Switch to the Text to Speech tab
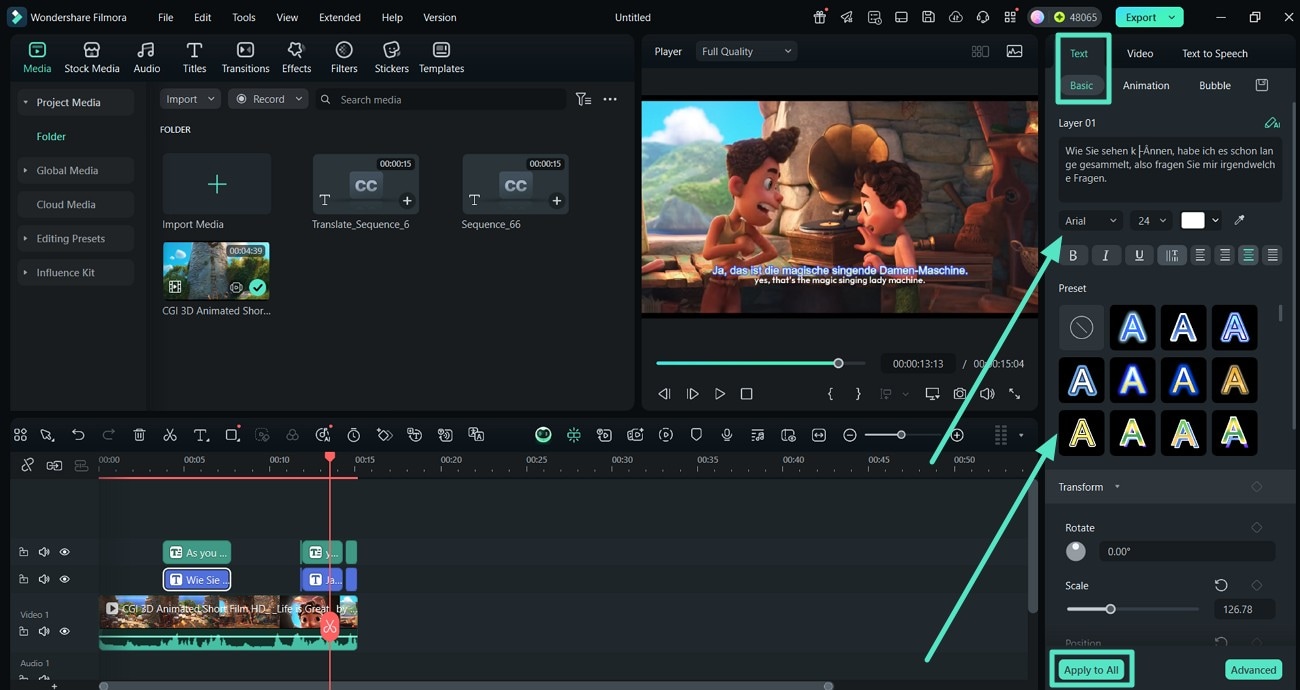The width and height of the screenshot is (1300, 690). click(1215, 53)
